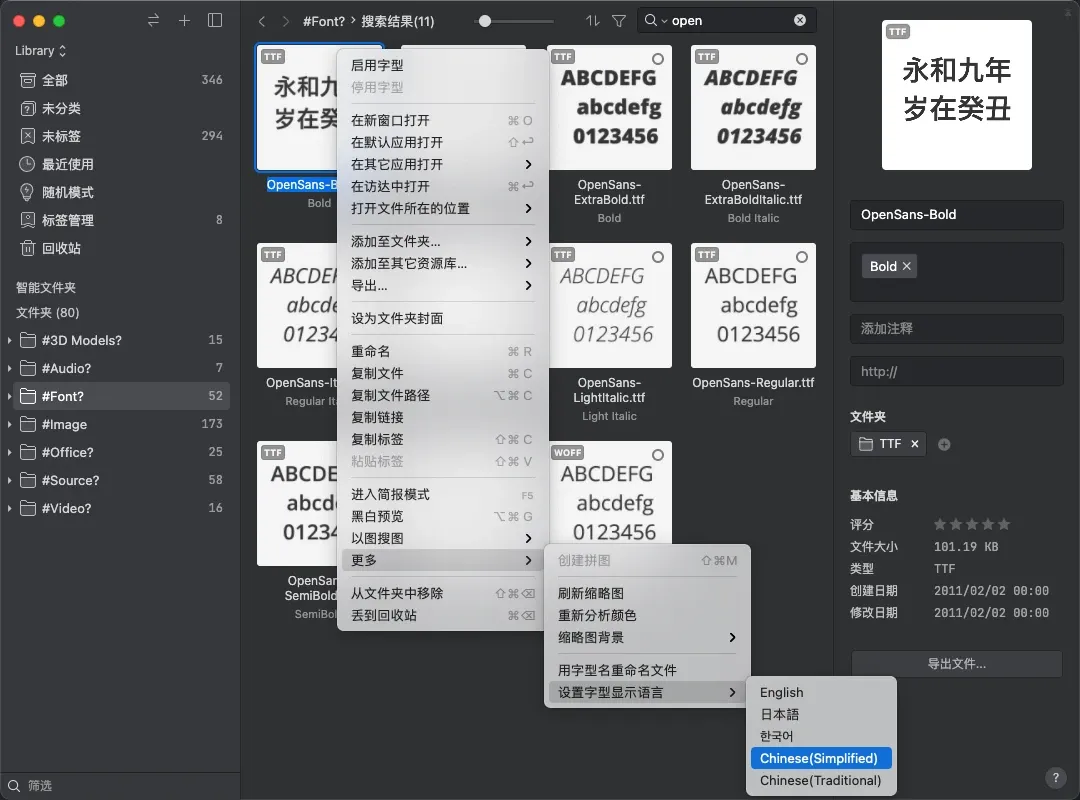Select the #Font? folder
The height and width of the screenshot is (800, 1080).
point(121,396)
